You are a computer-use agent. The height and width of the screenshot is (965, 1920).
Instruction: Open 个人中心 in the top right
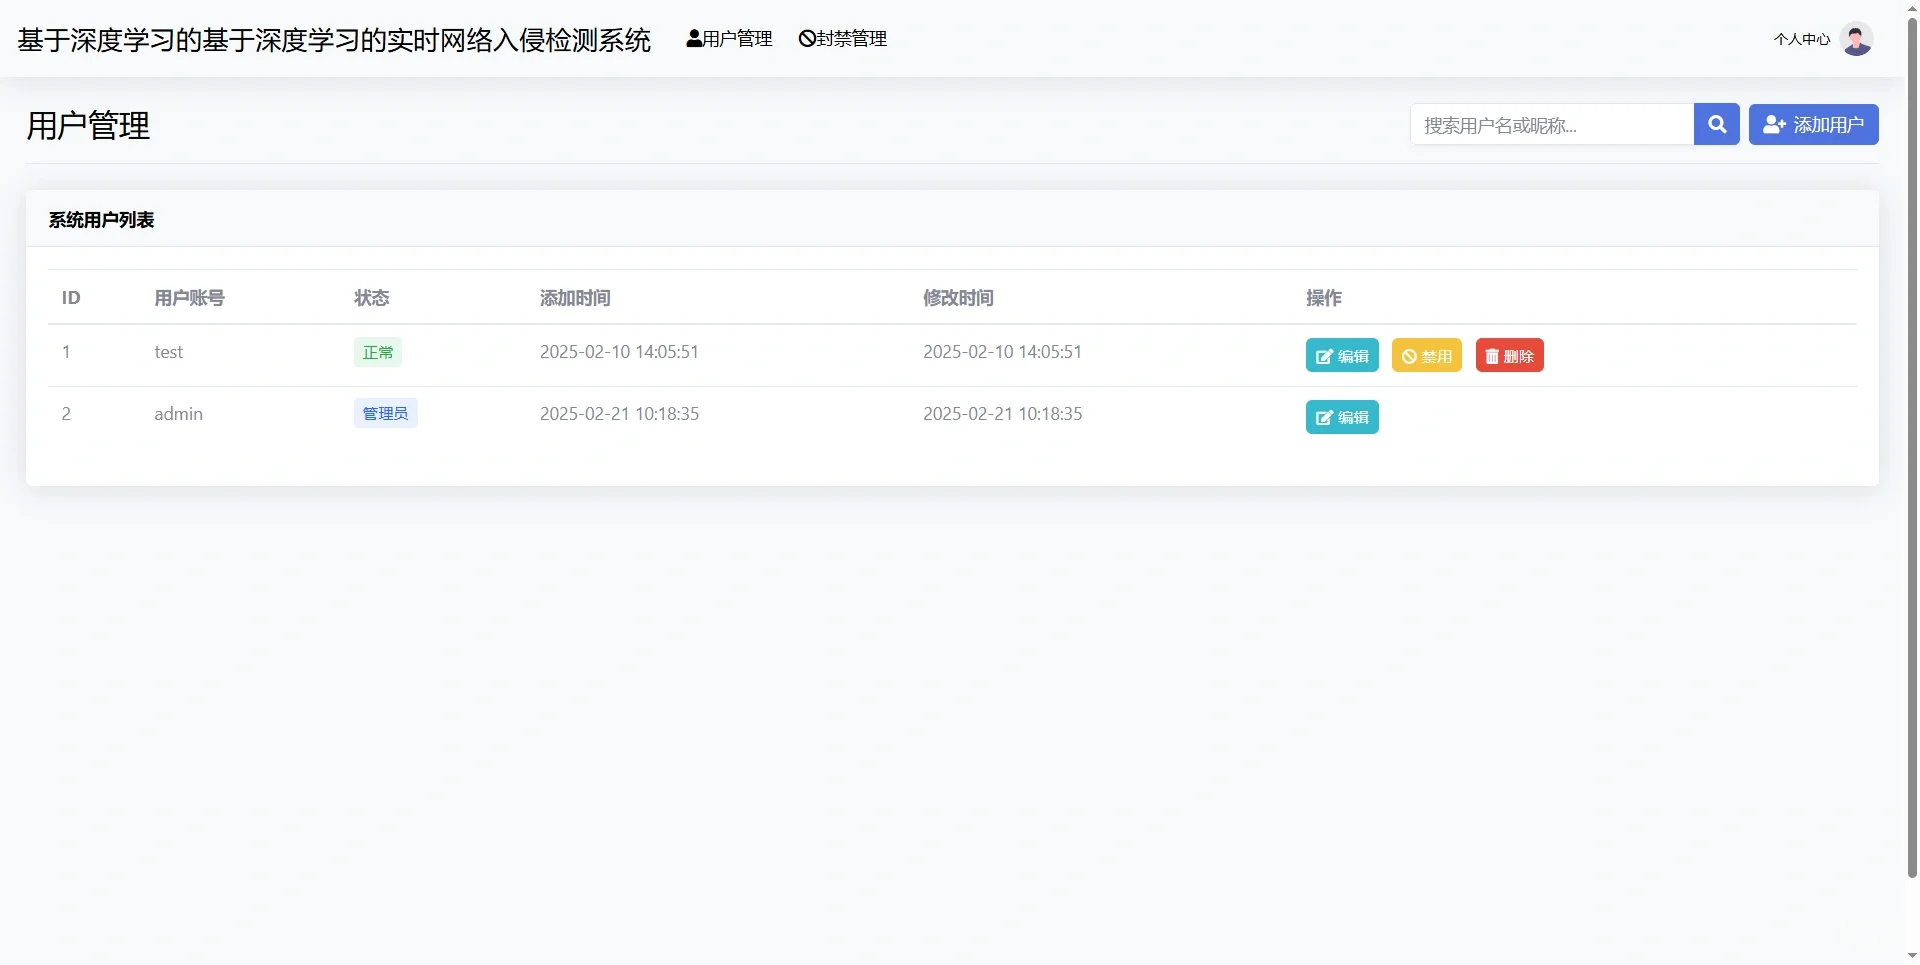(1802, 39)
